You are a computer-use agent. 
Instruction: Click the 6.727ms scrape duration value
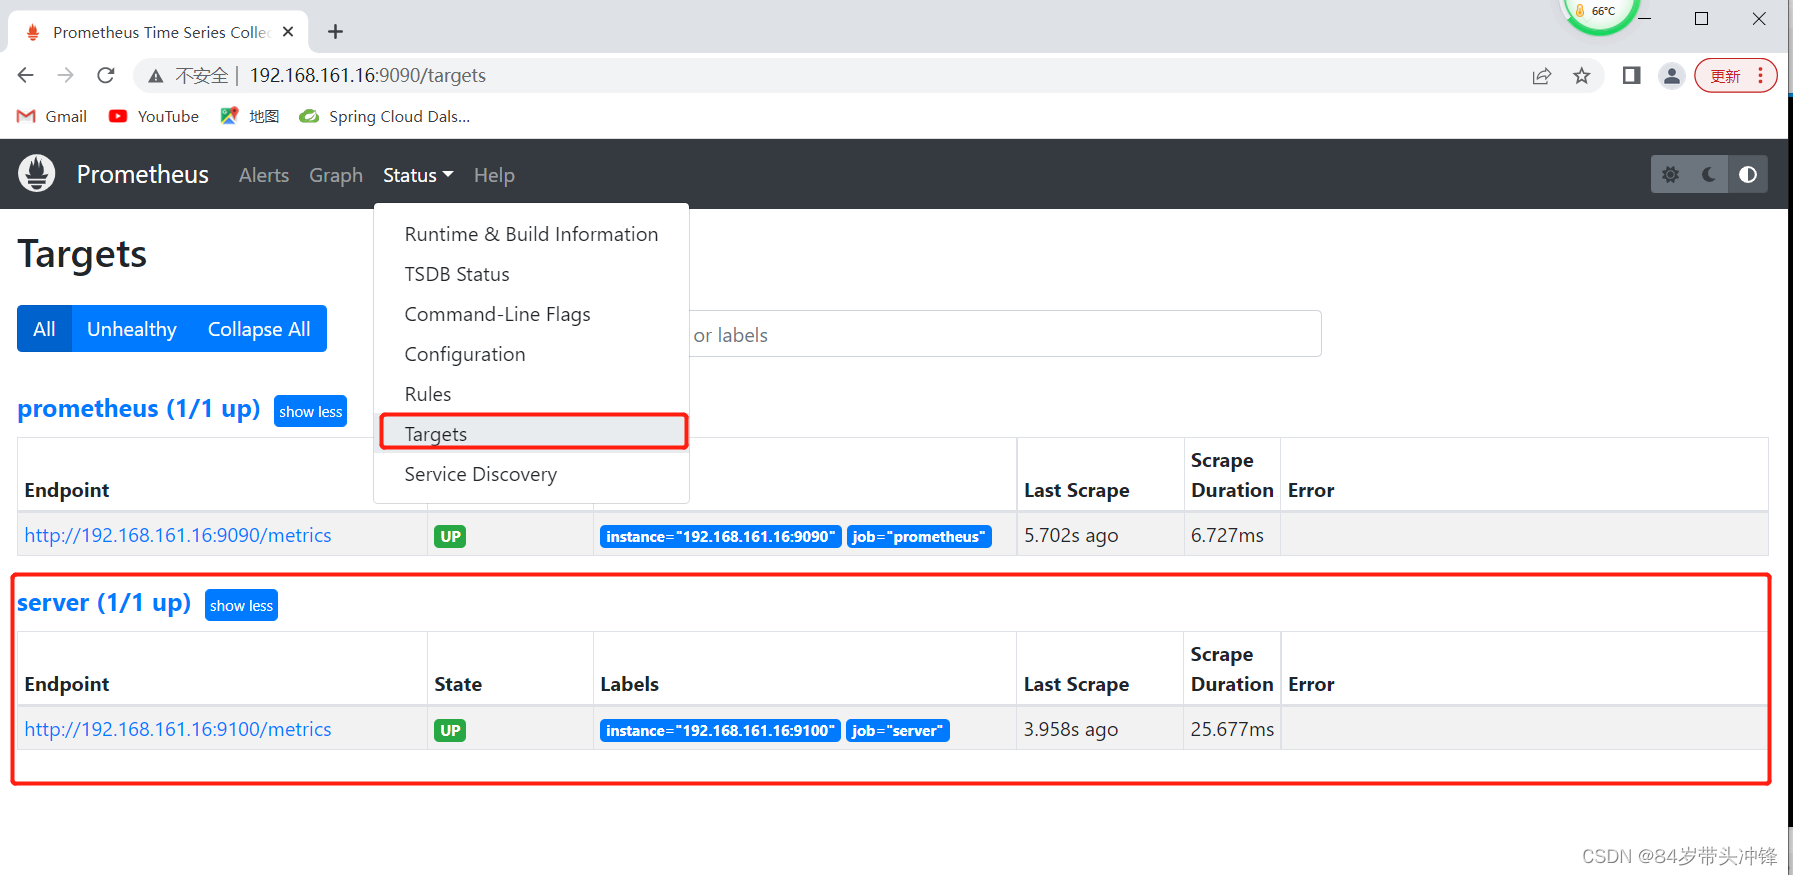pos(1227,535)
